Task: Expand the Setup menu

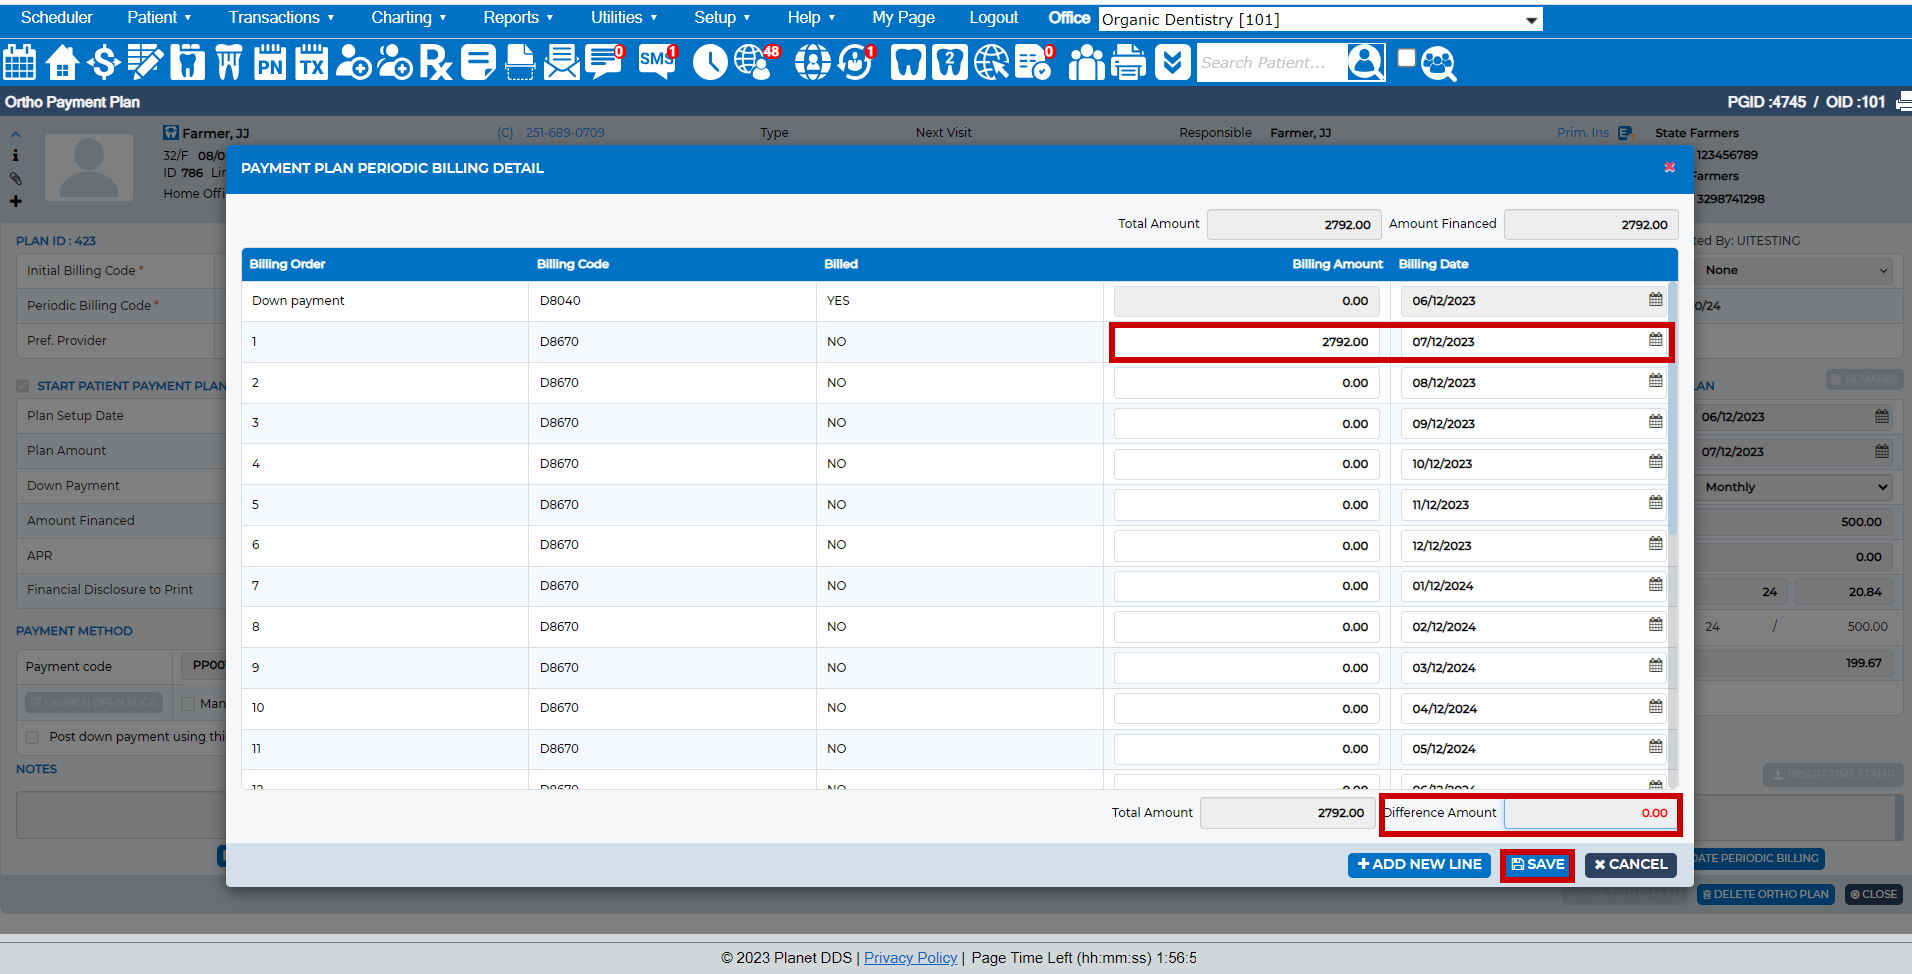Action: (722, 17)
